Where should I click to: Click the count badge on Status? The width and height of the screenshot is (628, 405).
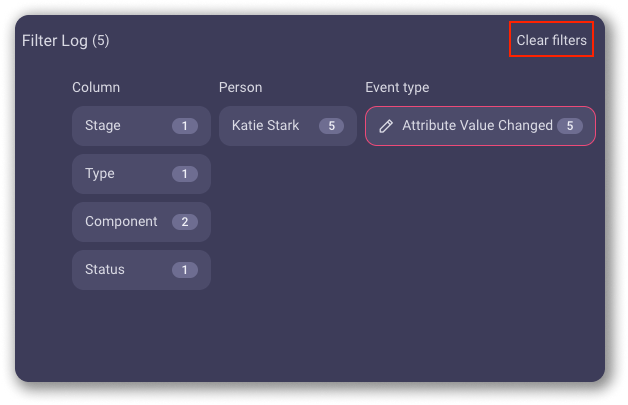point(185,270)
